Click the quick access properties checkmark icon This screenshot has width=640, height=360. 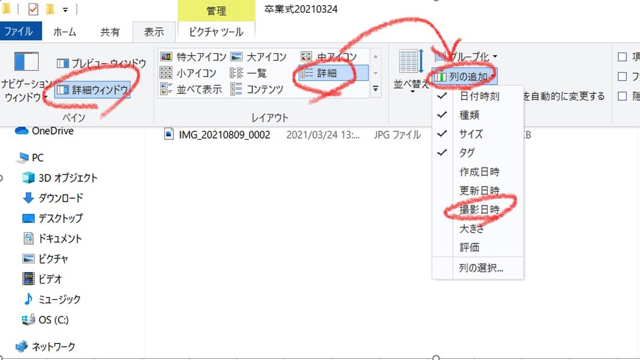point(33,9)
